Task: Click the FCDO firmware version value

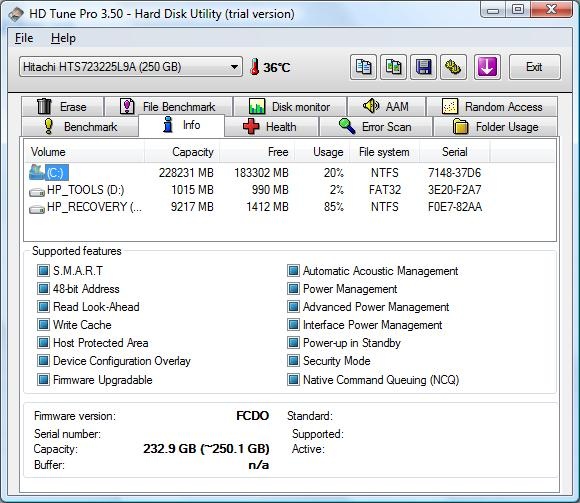Action: [x=252, y=416]
